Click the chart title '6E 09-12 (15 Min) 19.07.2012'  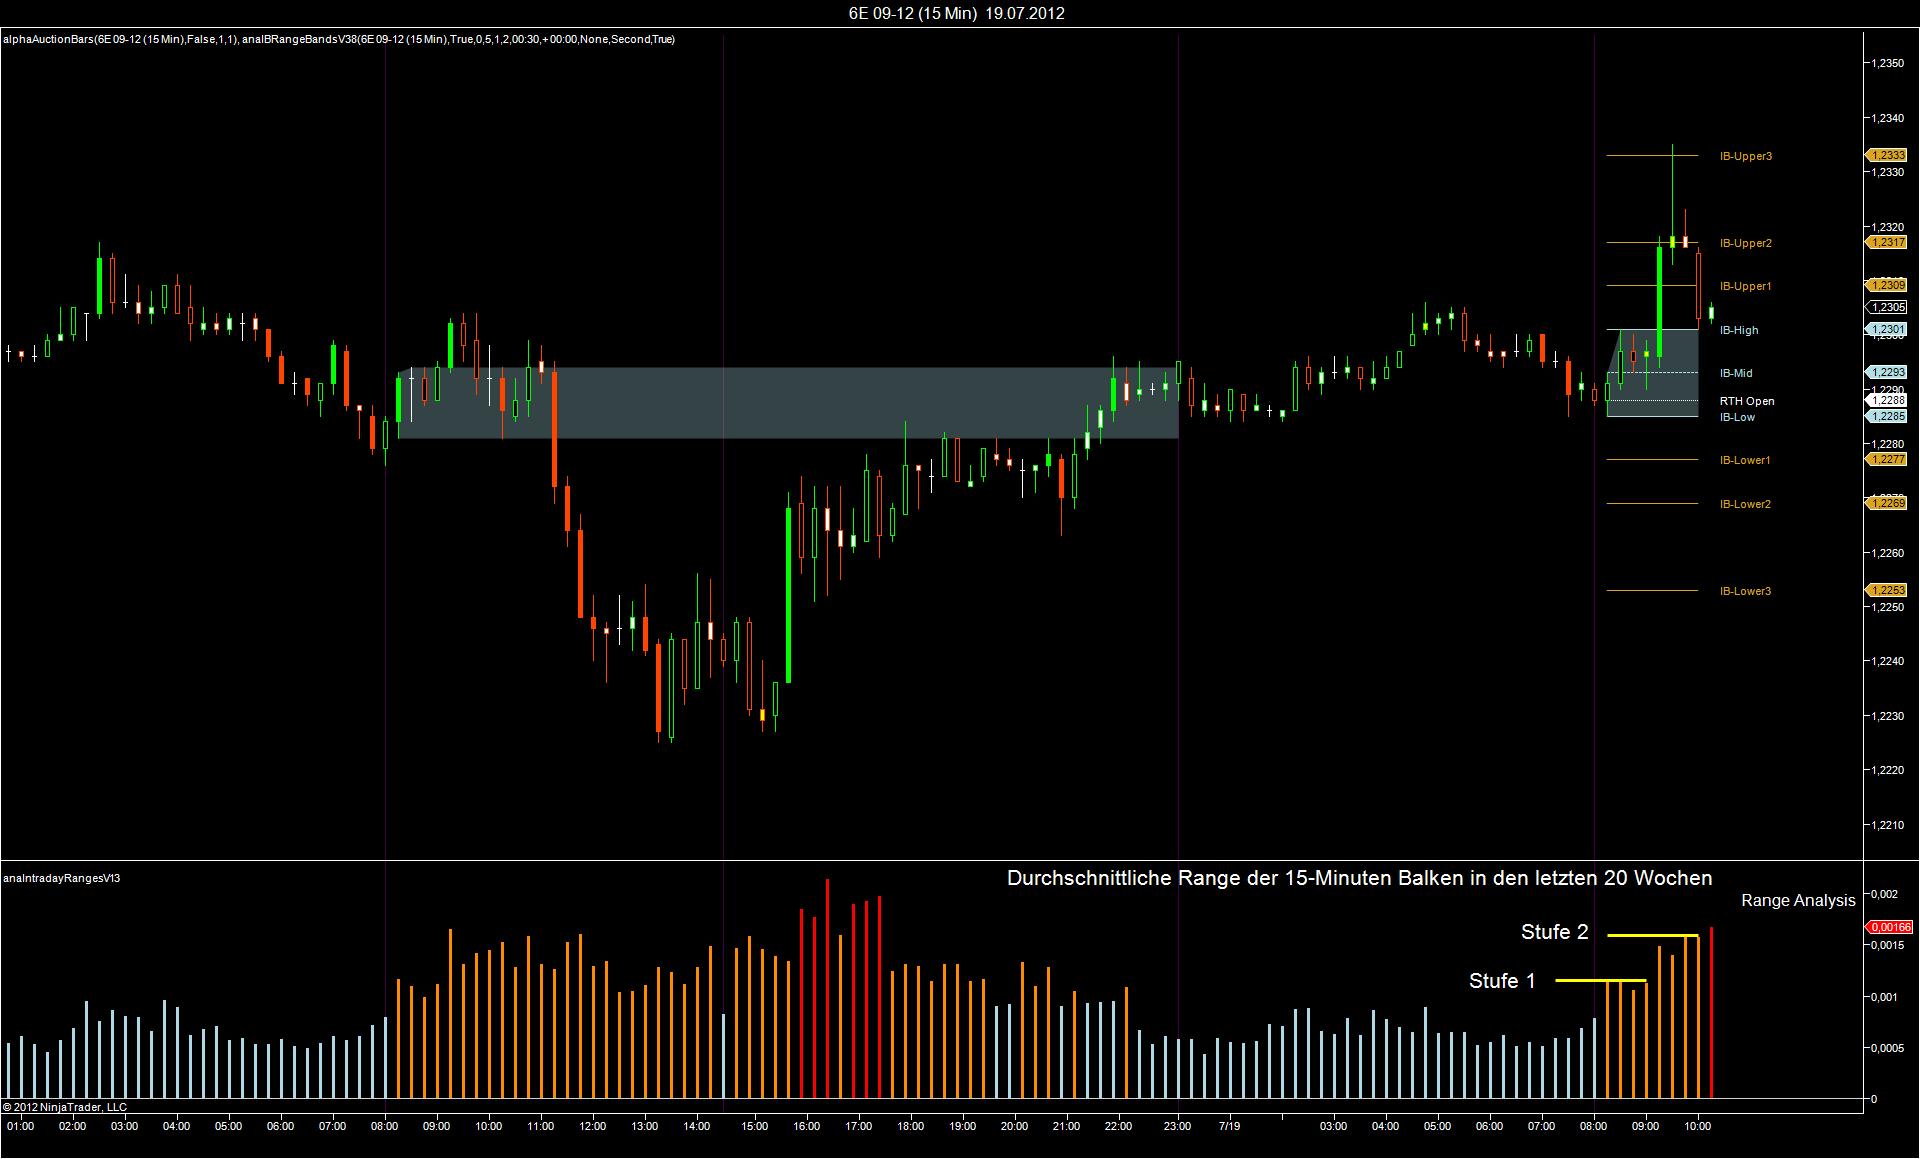coord(957,13)
